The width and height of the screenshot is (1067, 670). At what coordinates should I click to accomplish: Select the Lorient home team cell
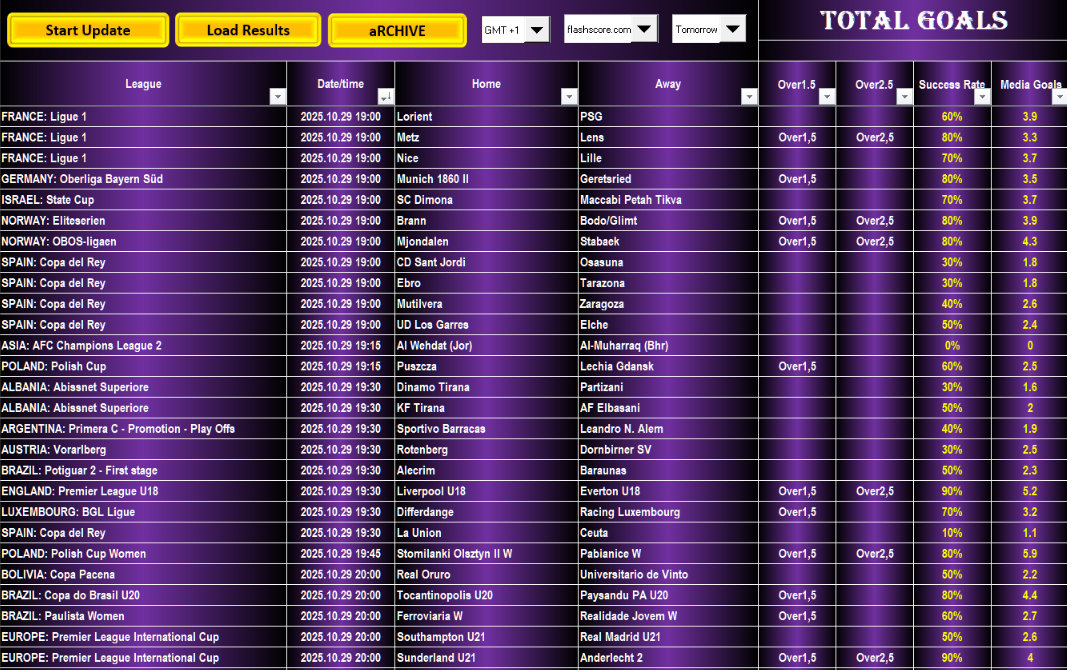point(486,117)
